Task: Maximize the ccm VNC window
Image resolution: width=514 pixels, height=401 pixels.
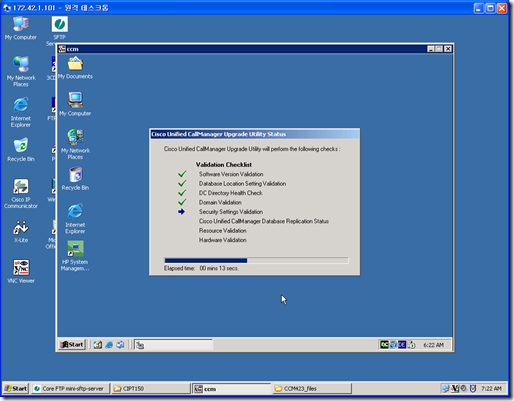Action: [x=439, y=49]
